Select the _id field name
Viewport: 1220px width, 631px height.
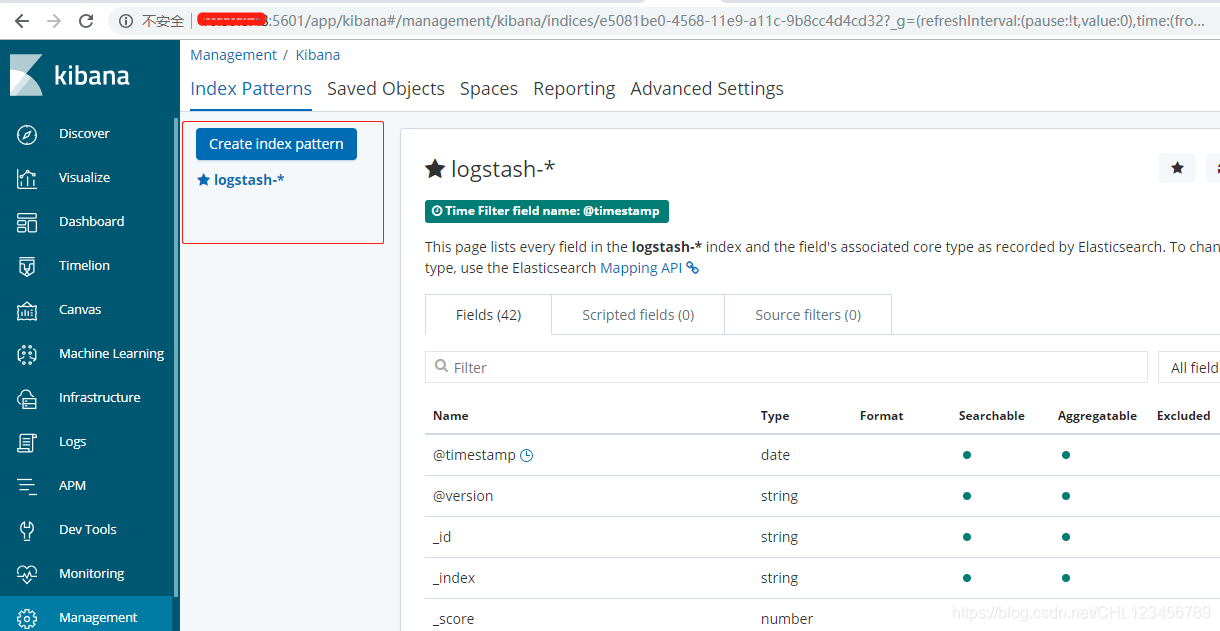(x=442, y=537)
